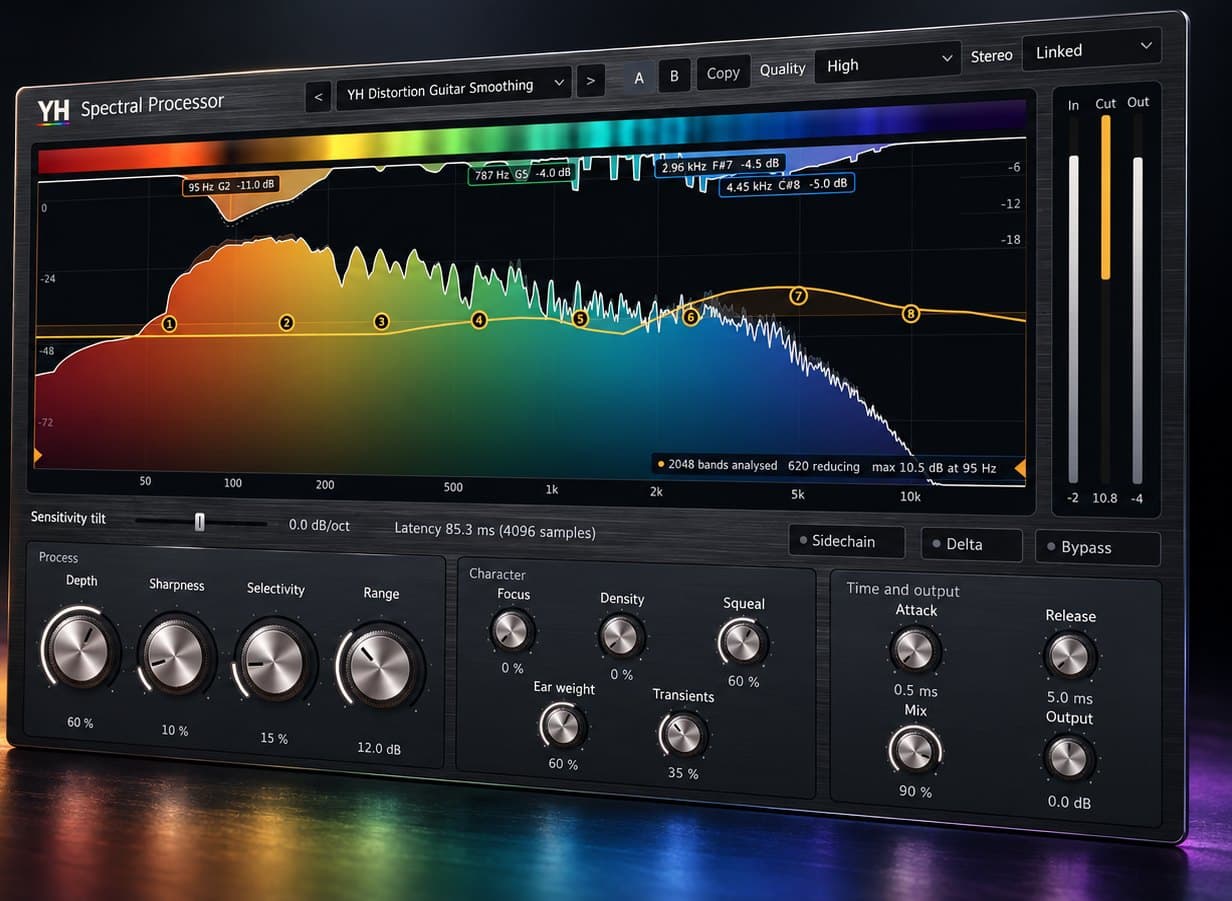Click the Selectivity knob
The width and height of the screenshot is (1232, 901).
click(x=274, y=661)
